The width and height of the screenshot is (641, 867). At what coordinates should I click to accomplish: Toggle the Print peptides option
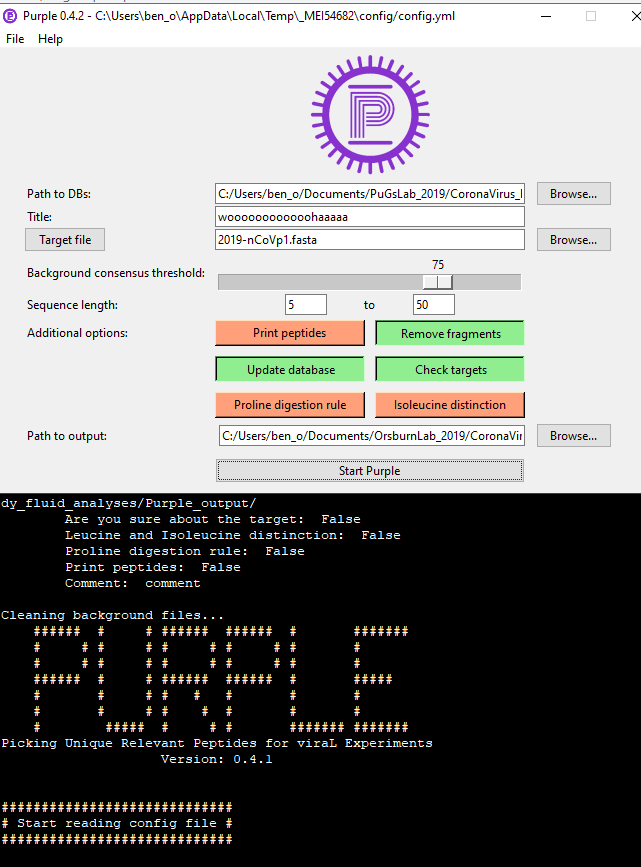(x=289, y=333)
